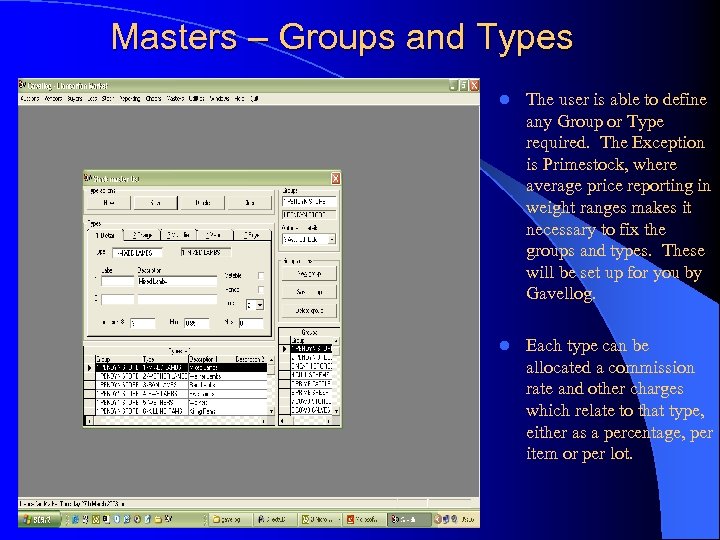Open the Reporting menu
This screenshot has height=540, width=720.
[130, 98]
